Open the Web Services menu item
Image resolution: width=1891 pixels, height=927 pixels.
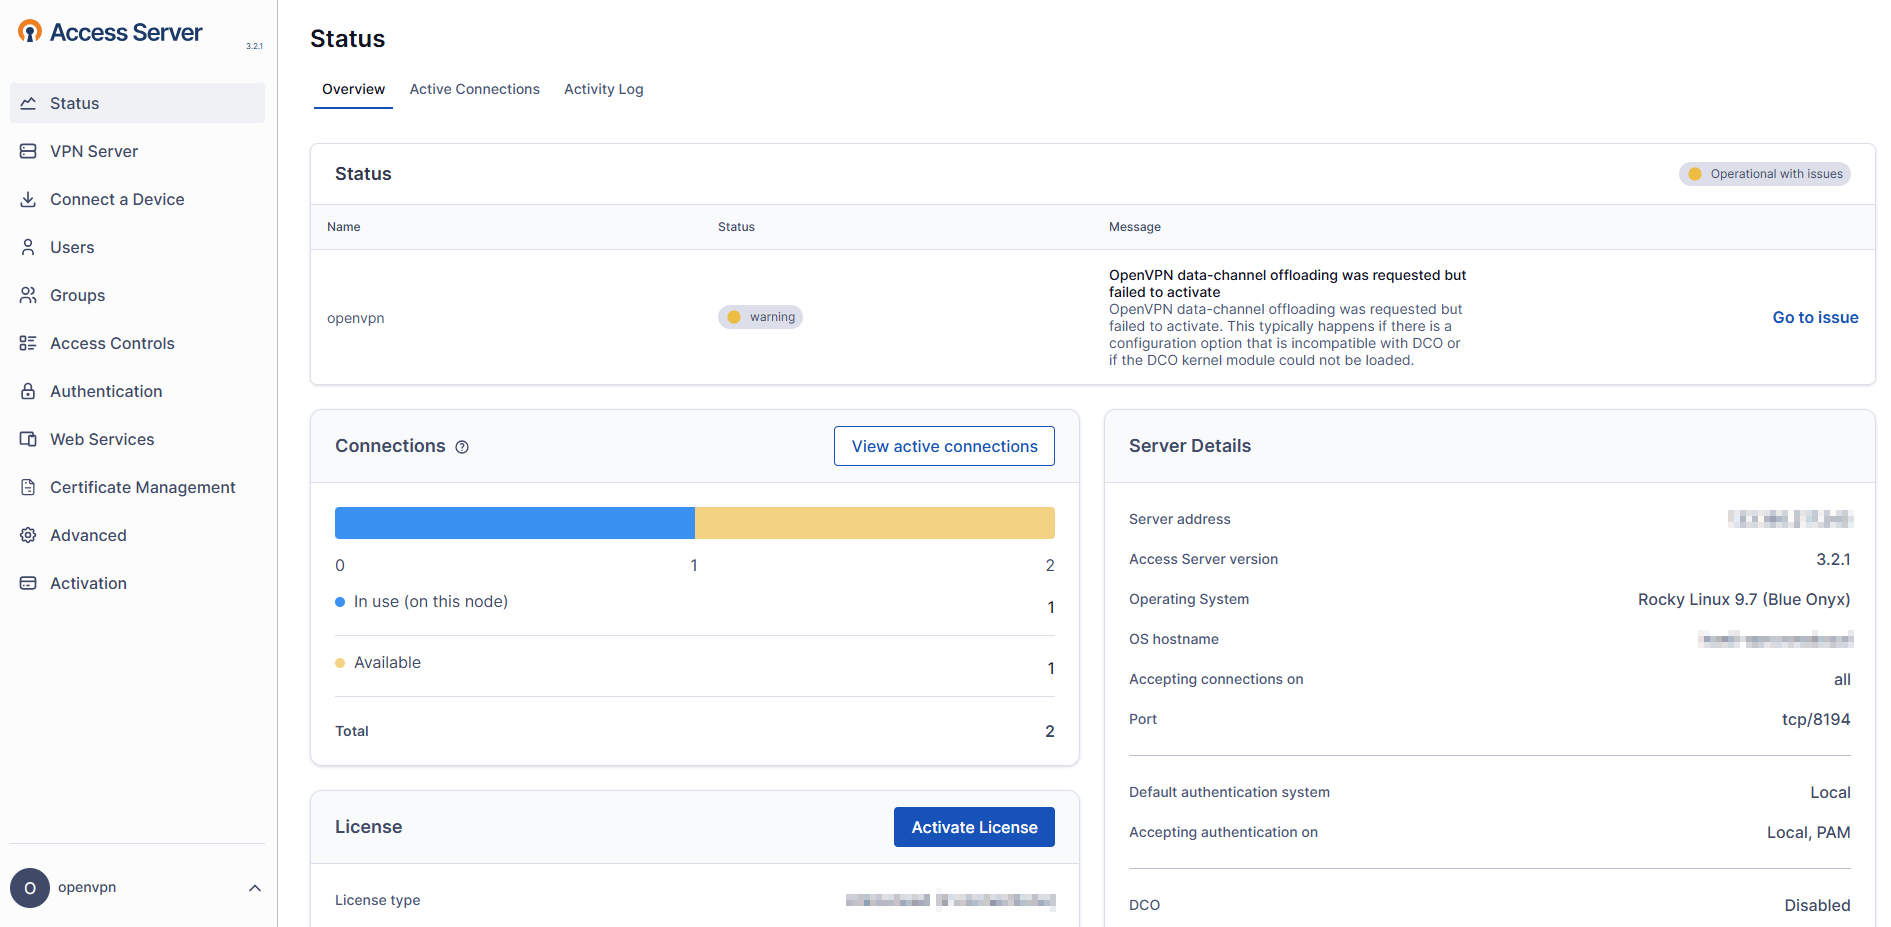137,439
